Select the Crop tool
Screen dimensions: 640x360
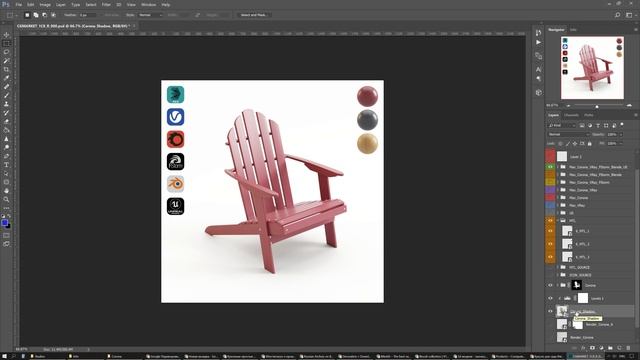(6, 69)
